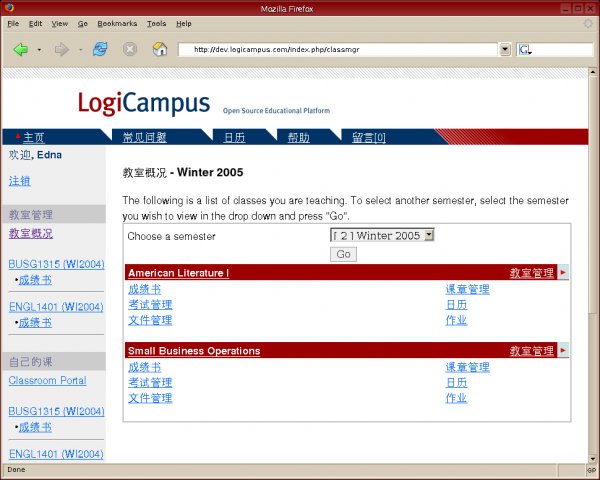This screenshot has width=600, height=480.
Task: Open 成绩书 under Small Business Operations
Action: point(144,367)
